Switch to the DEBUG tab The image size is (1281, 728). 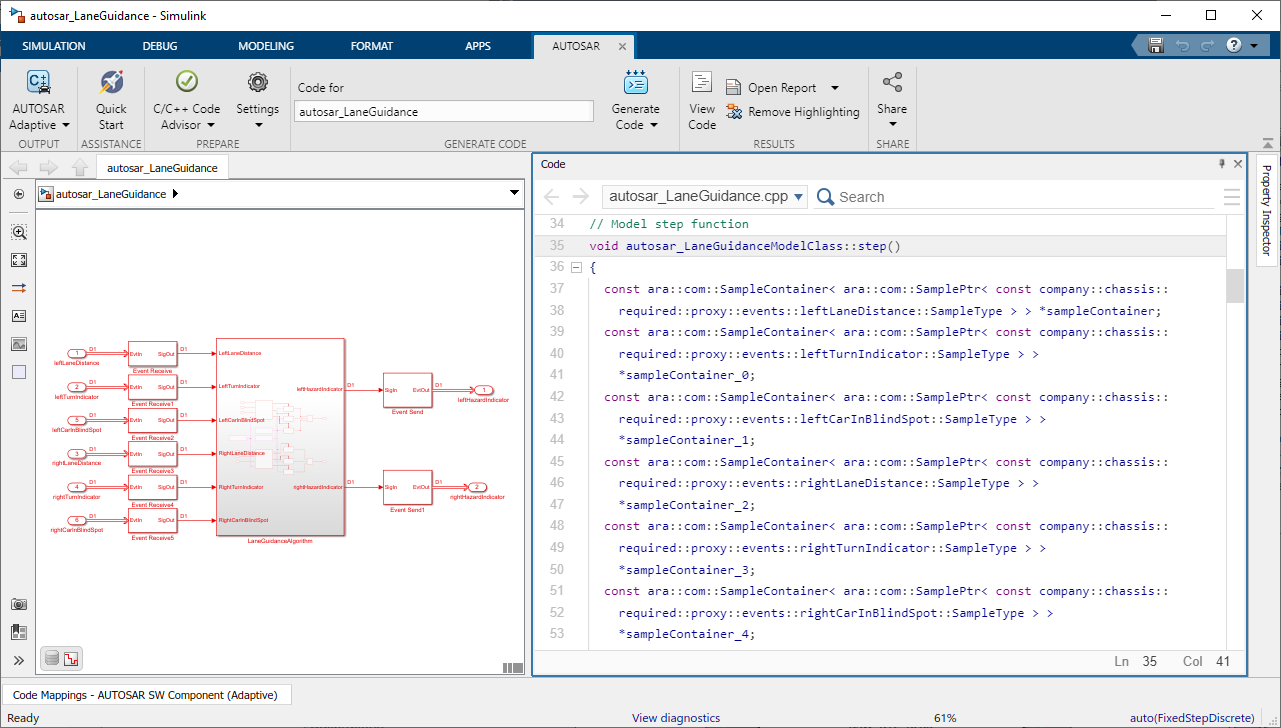[x=160, y=46]
